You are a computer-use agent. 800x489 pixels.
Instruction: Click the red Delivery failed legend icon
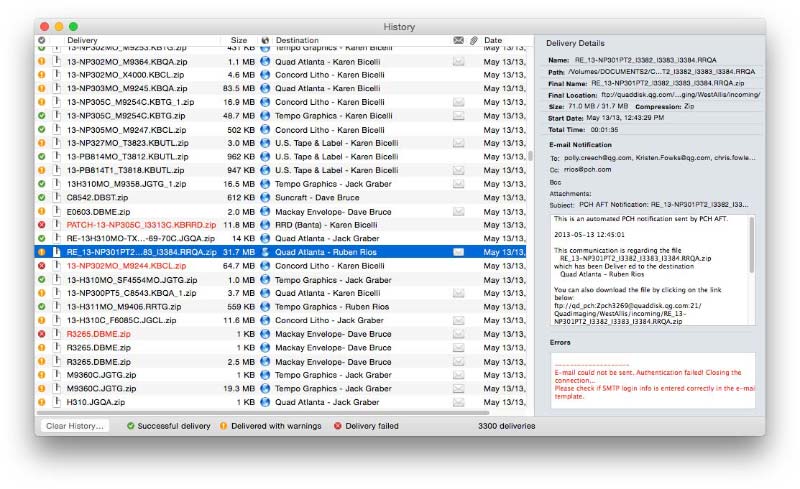point(338,426)
